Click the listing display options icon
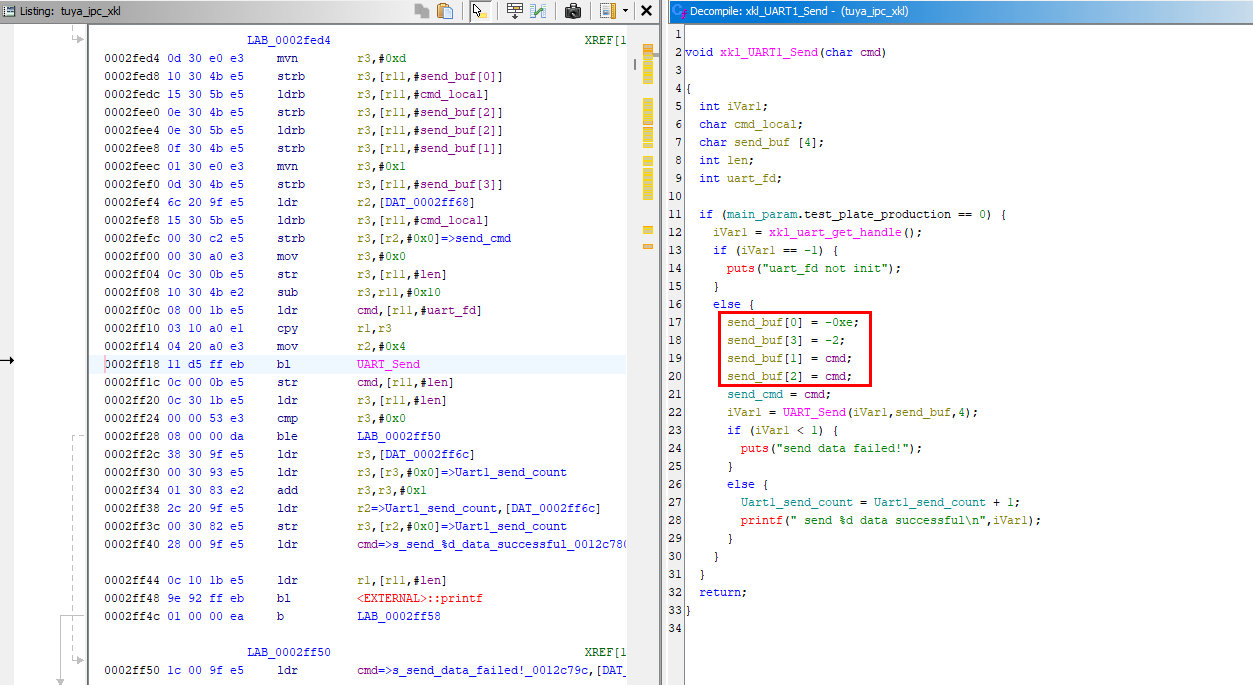Image resolution: width=1253 pixels, height=685 pixels. 607,11
